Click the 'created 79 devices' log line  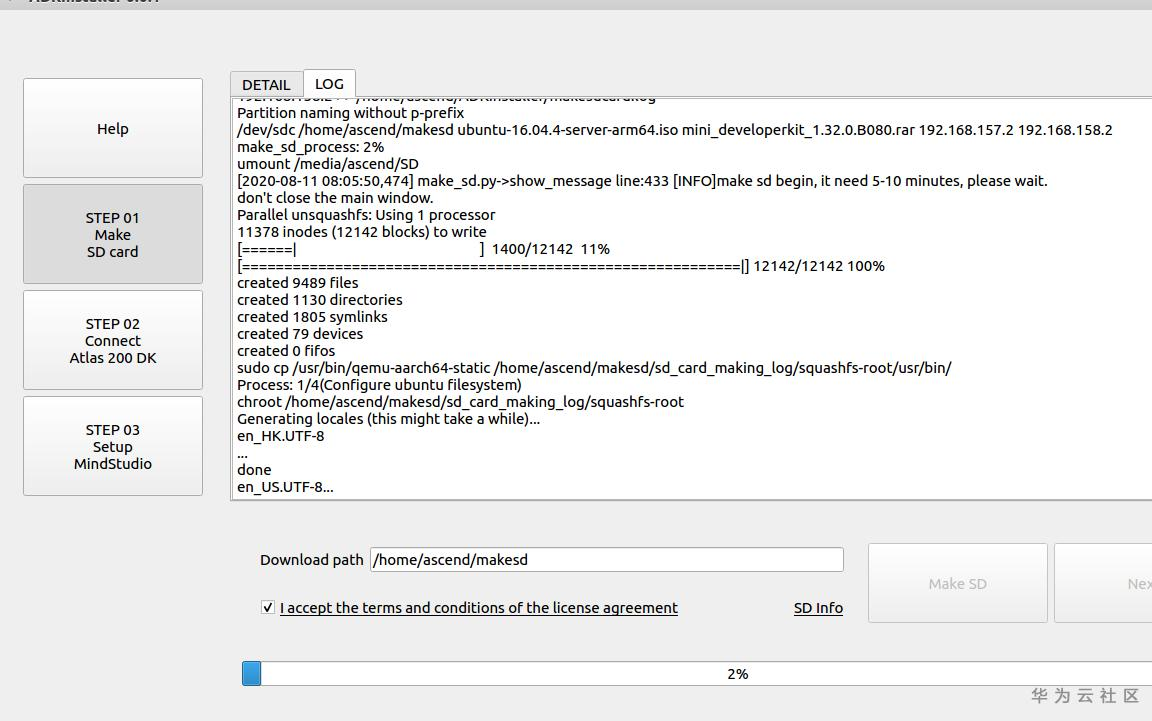(300, 334)
